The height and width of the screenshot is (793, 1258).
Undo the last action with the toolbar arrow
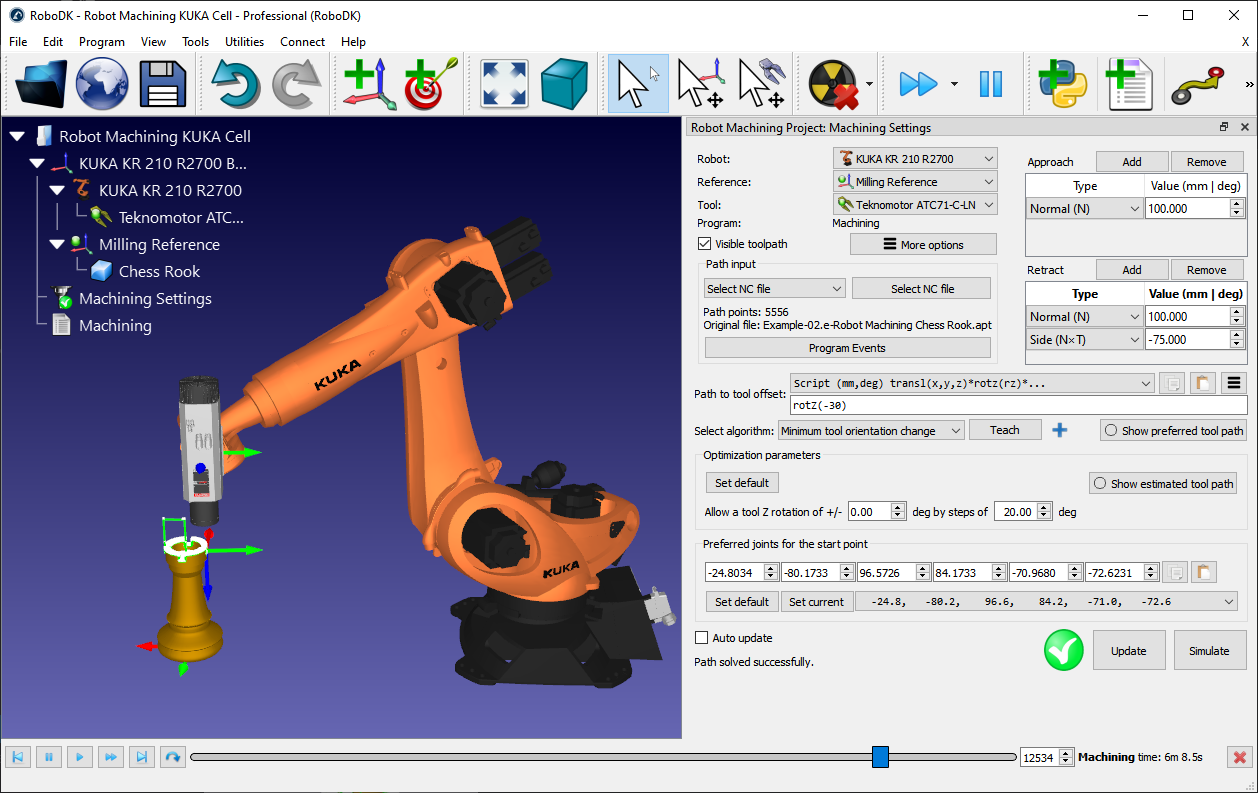click(236, 84)
